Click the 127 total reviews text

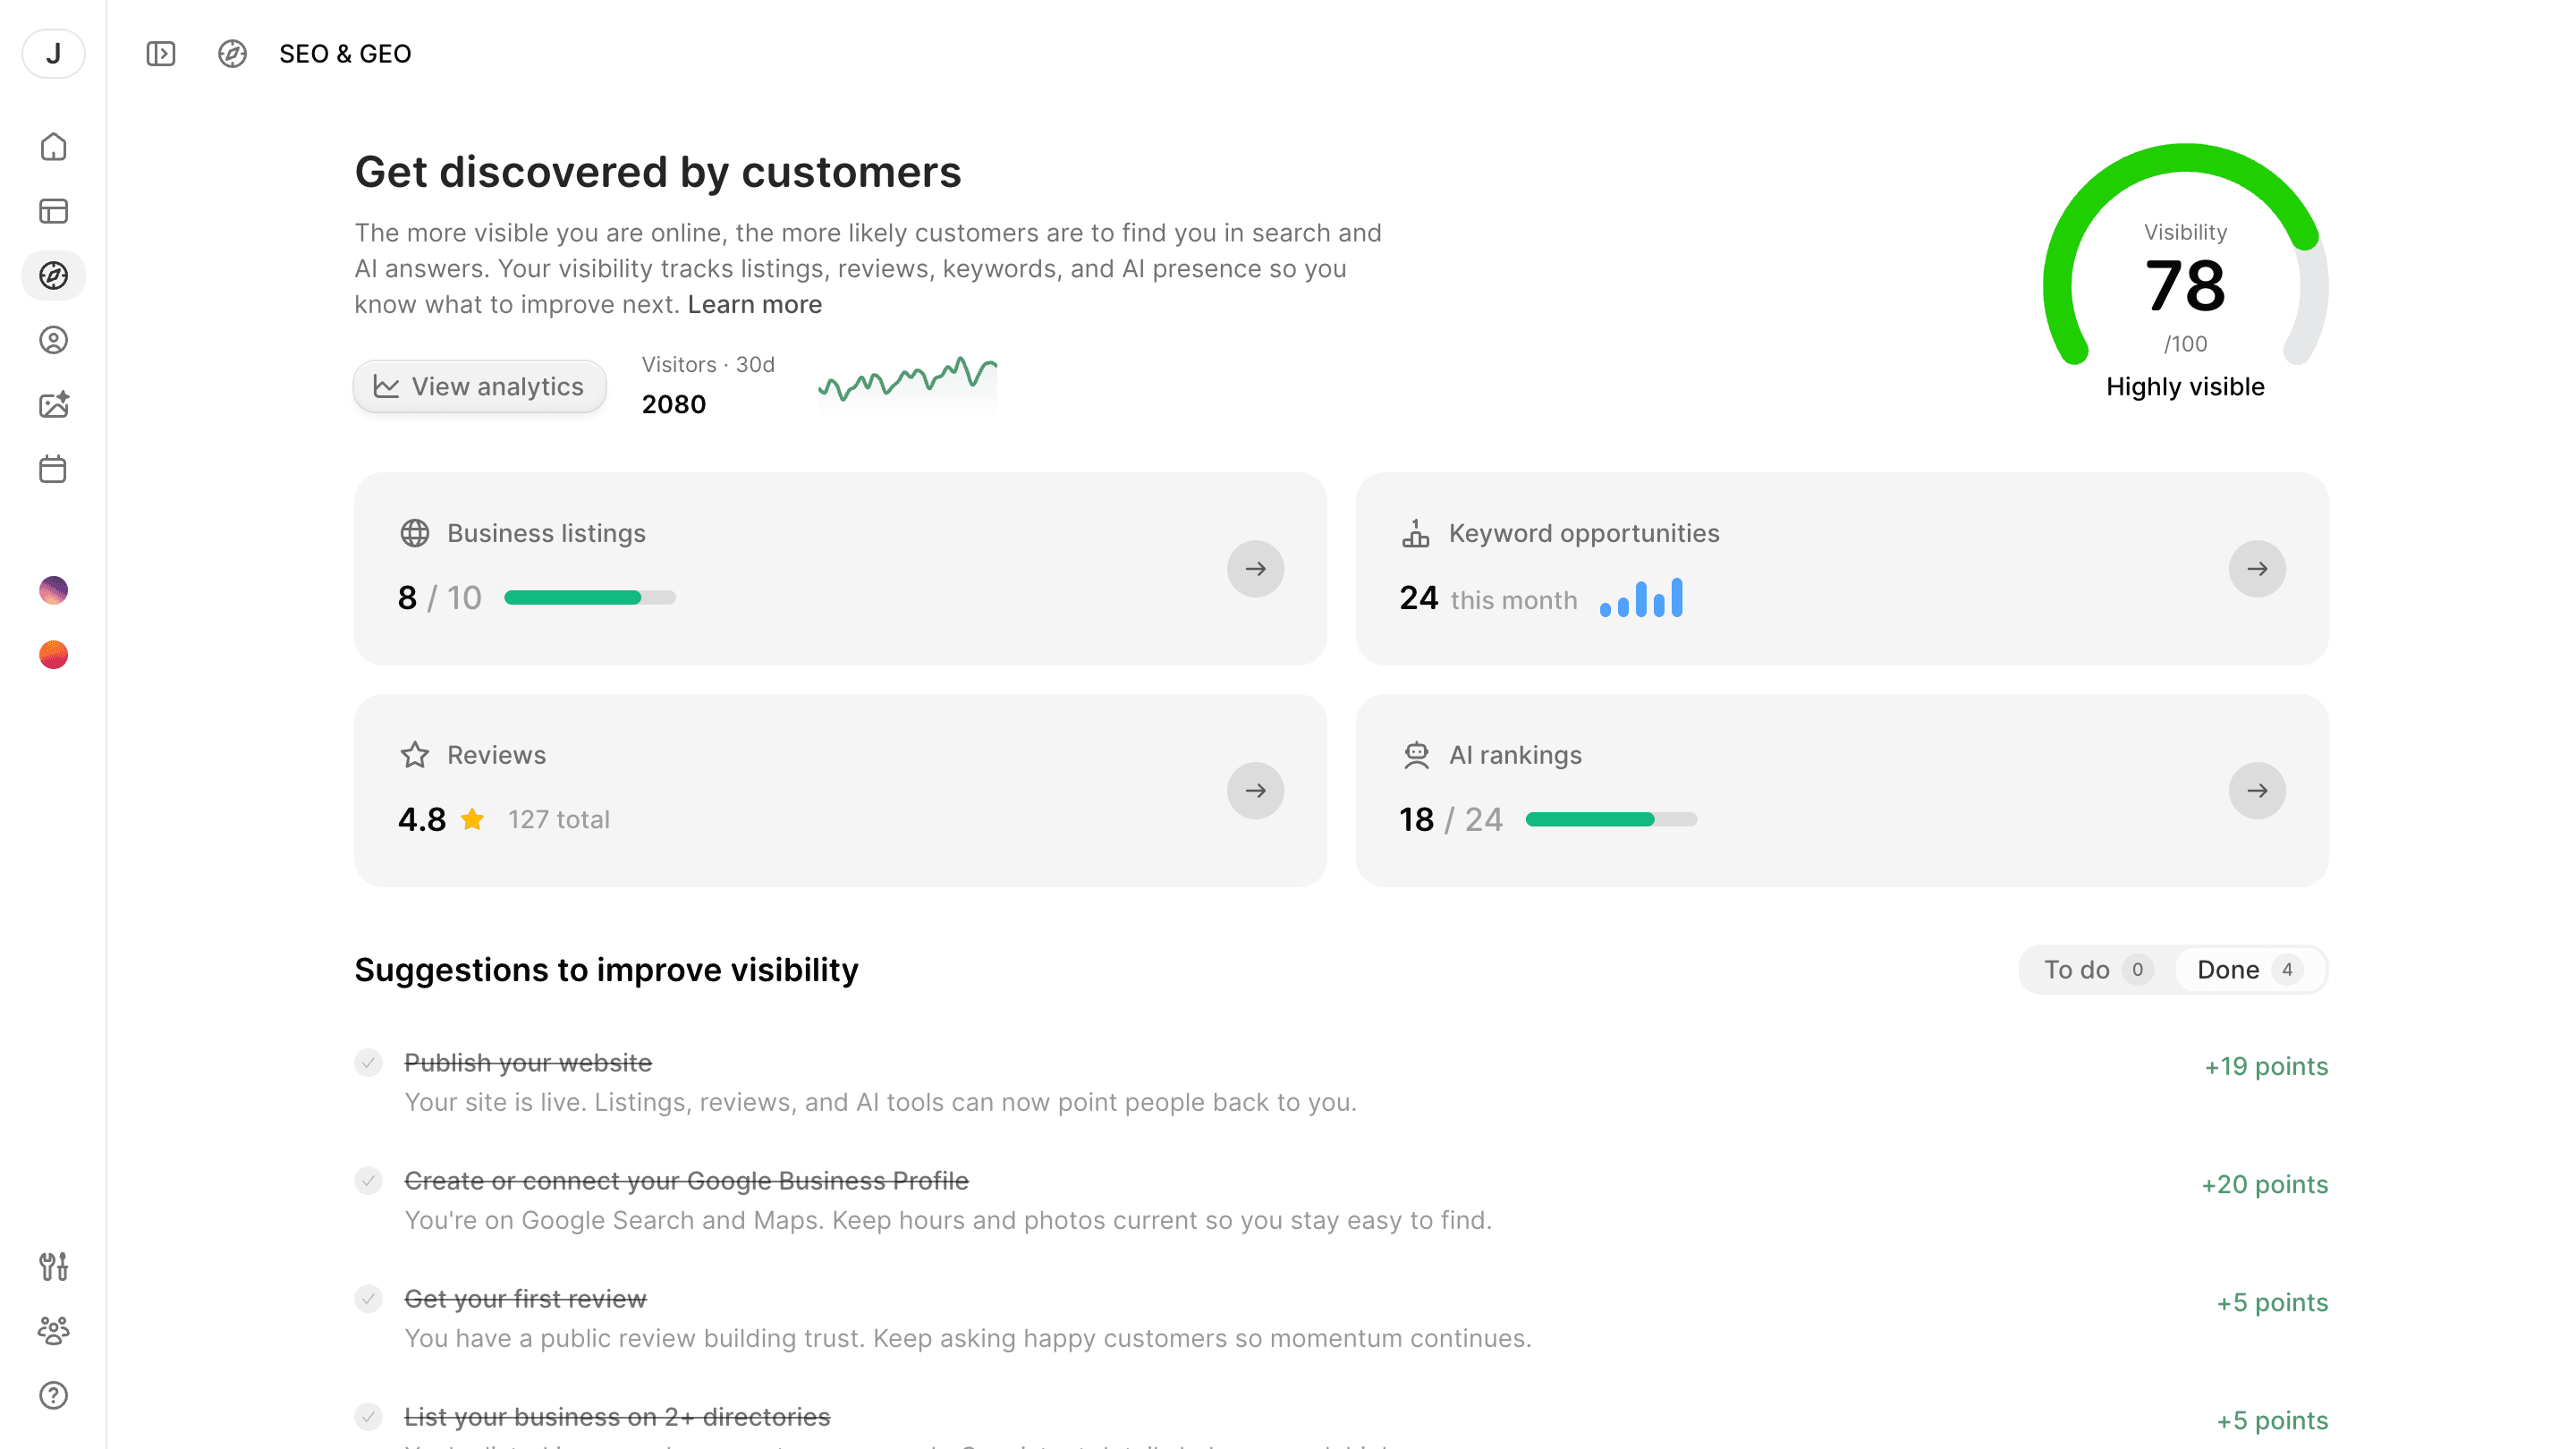pos(558,820)
